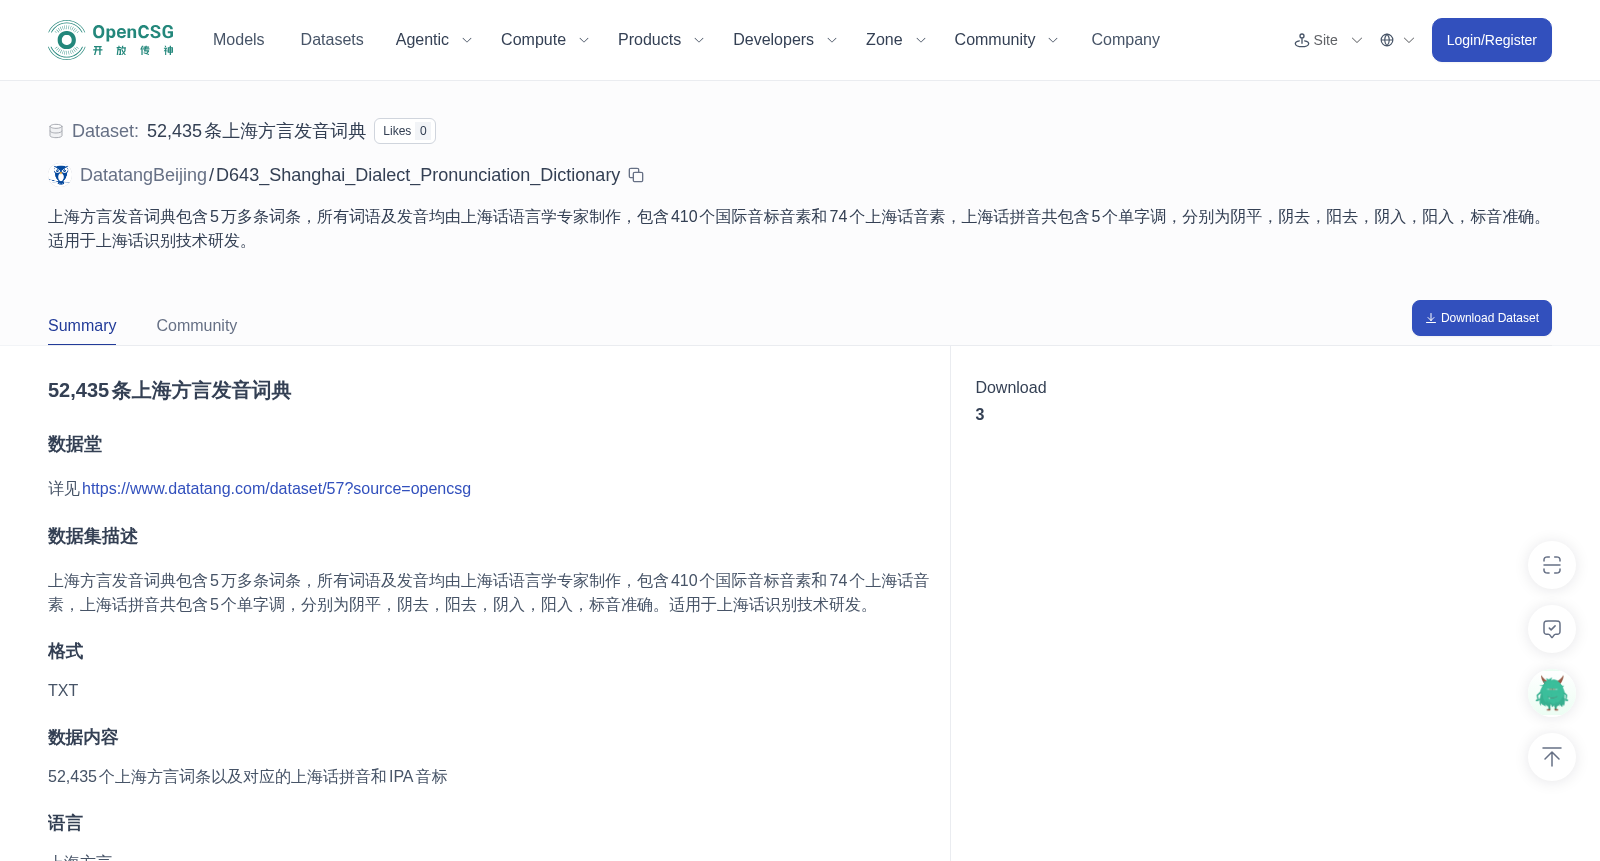
Task: Open the DatatangBeijing owner link
Action: click(143, 175)
